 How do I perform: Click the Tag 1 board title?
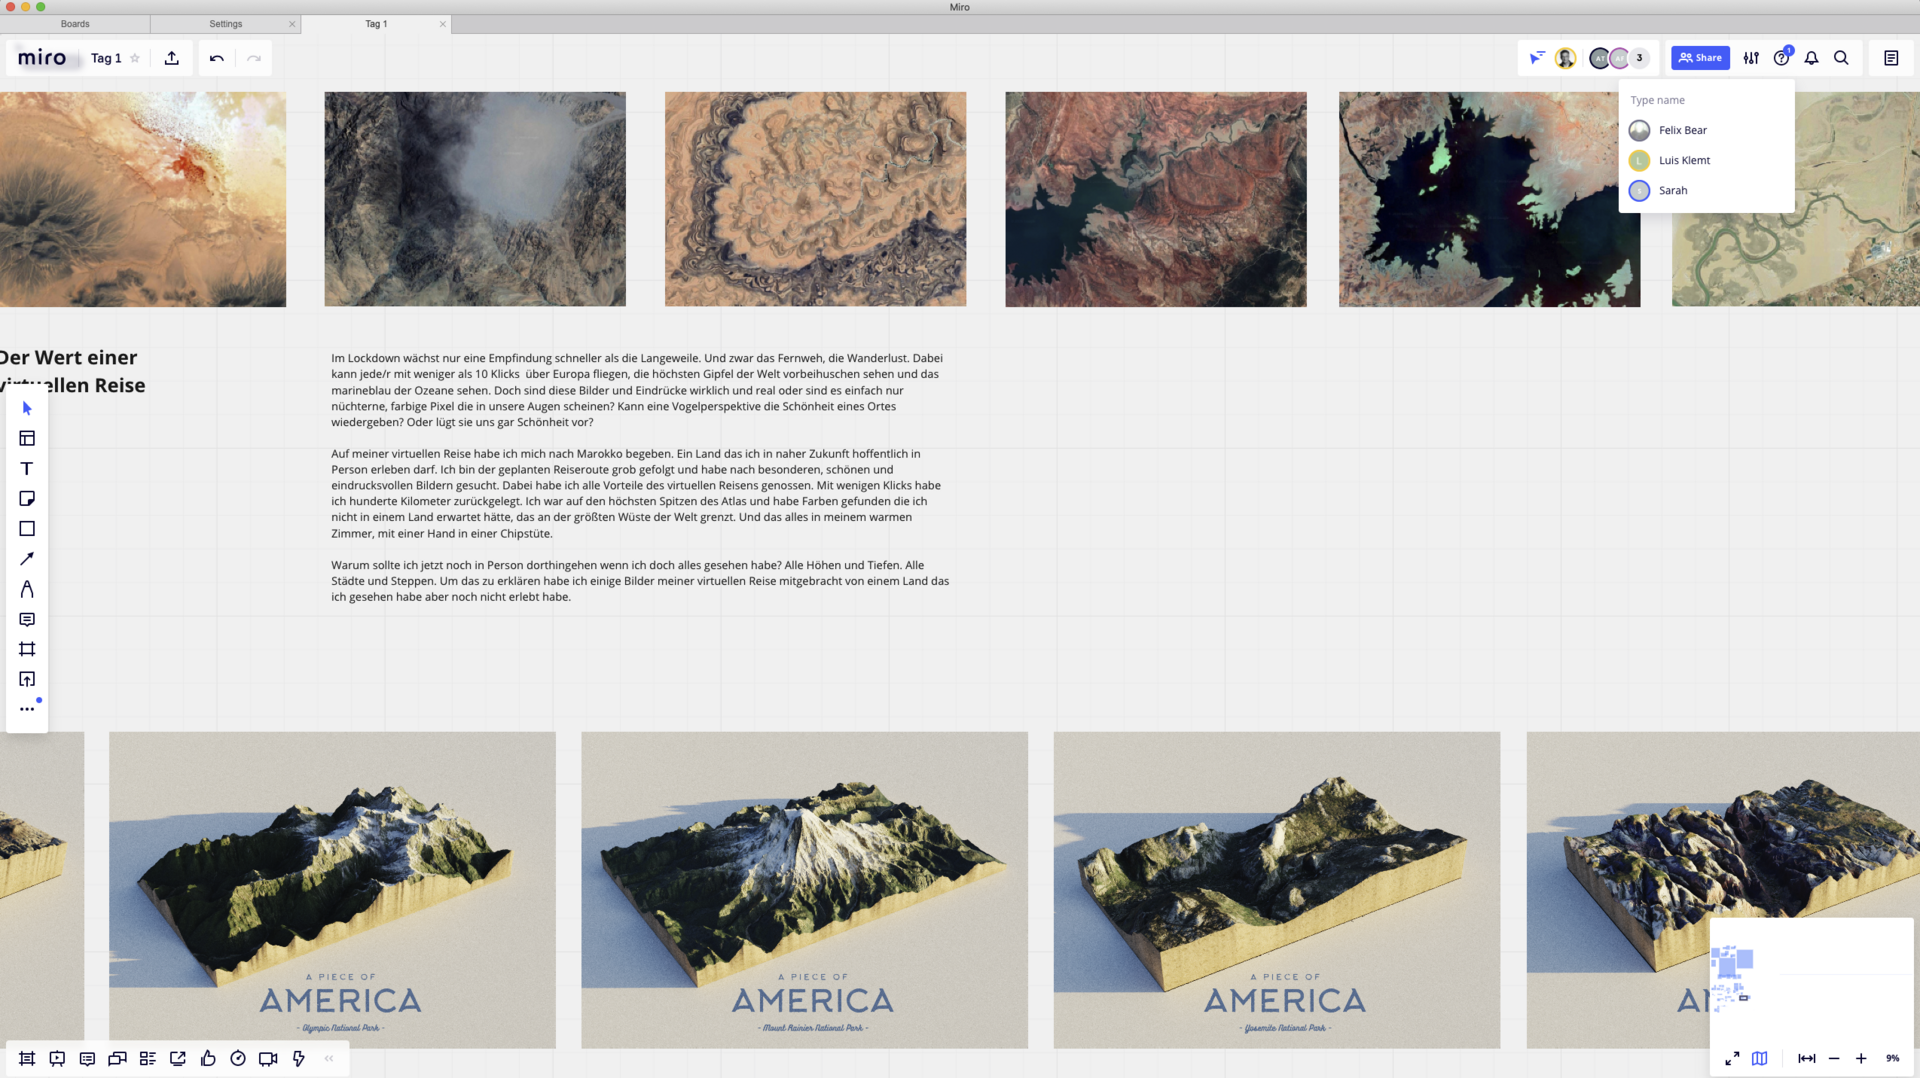coord(106,58)
